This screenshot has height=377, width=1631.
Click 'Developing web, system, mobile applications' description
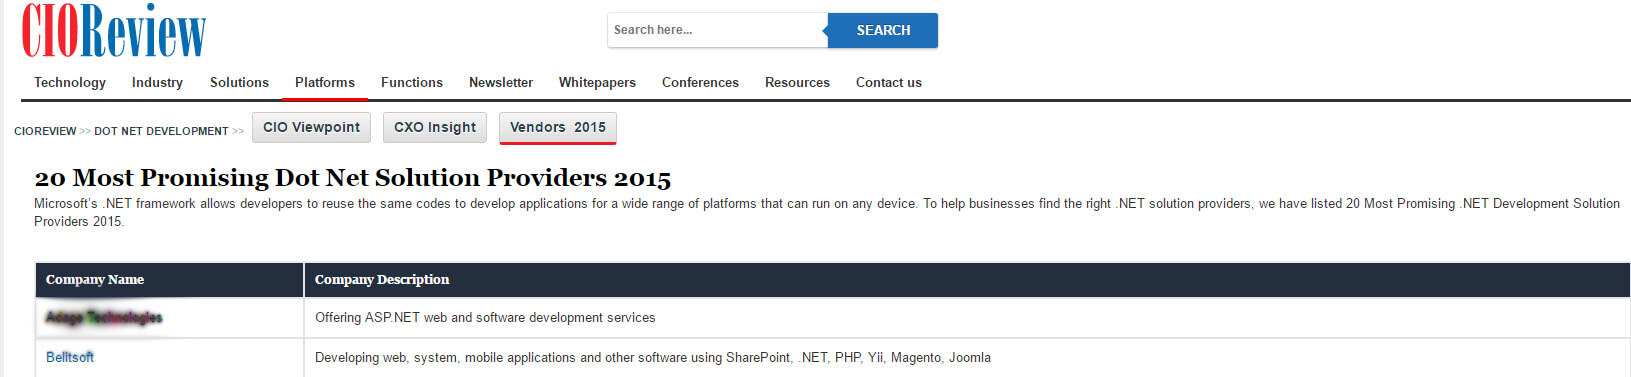point(653,358)
